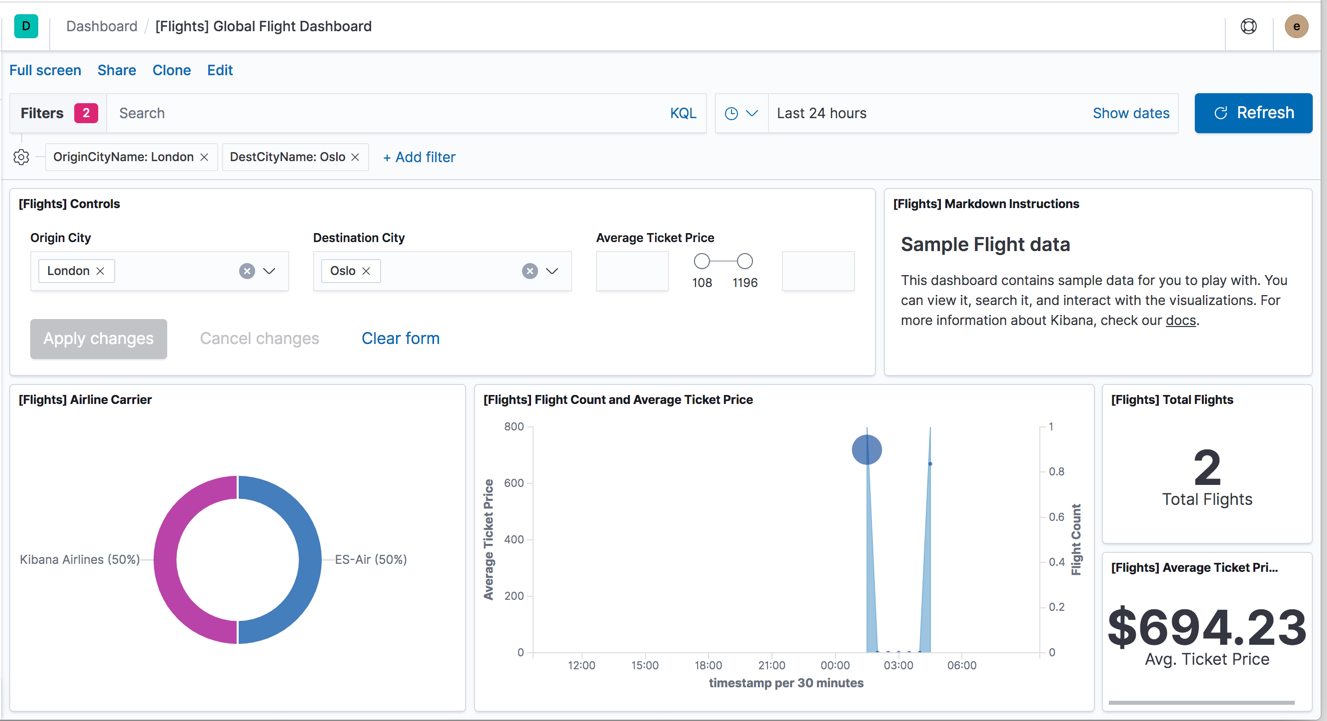Open the help lifebuoy icon

(1249, 27)
